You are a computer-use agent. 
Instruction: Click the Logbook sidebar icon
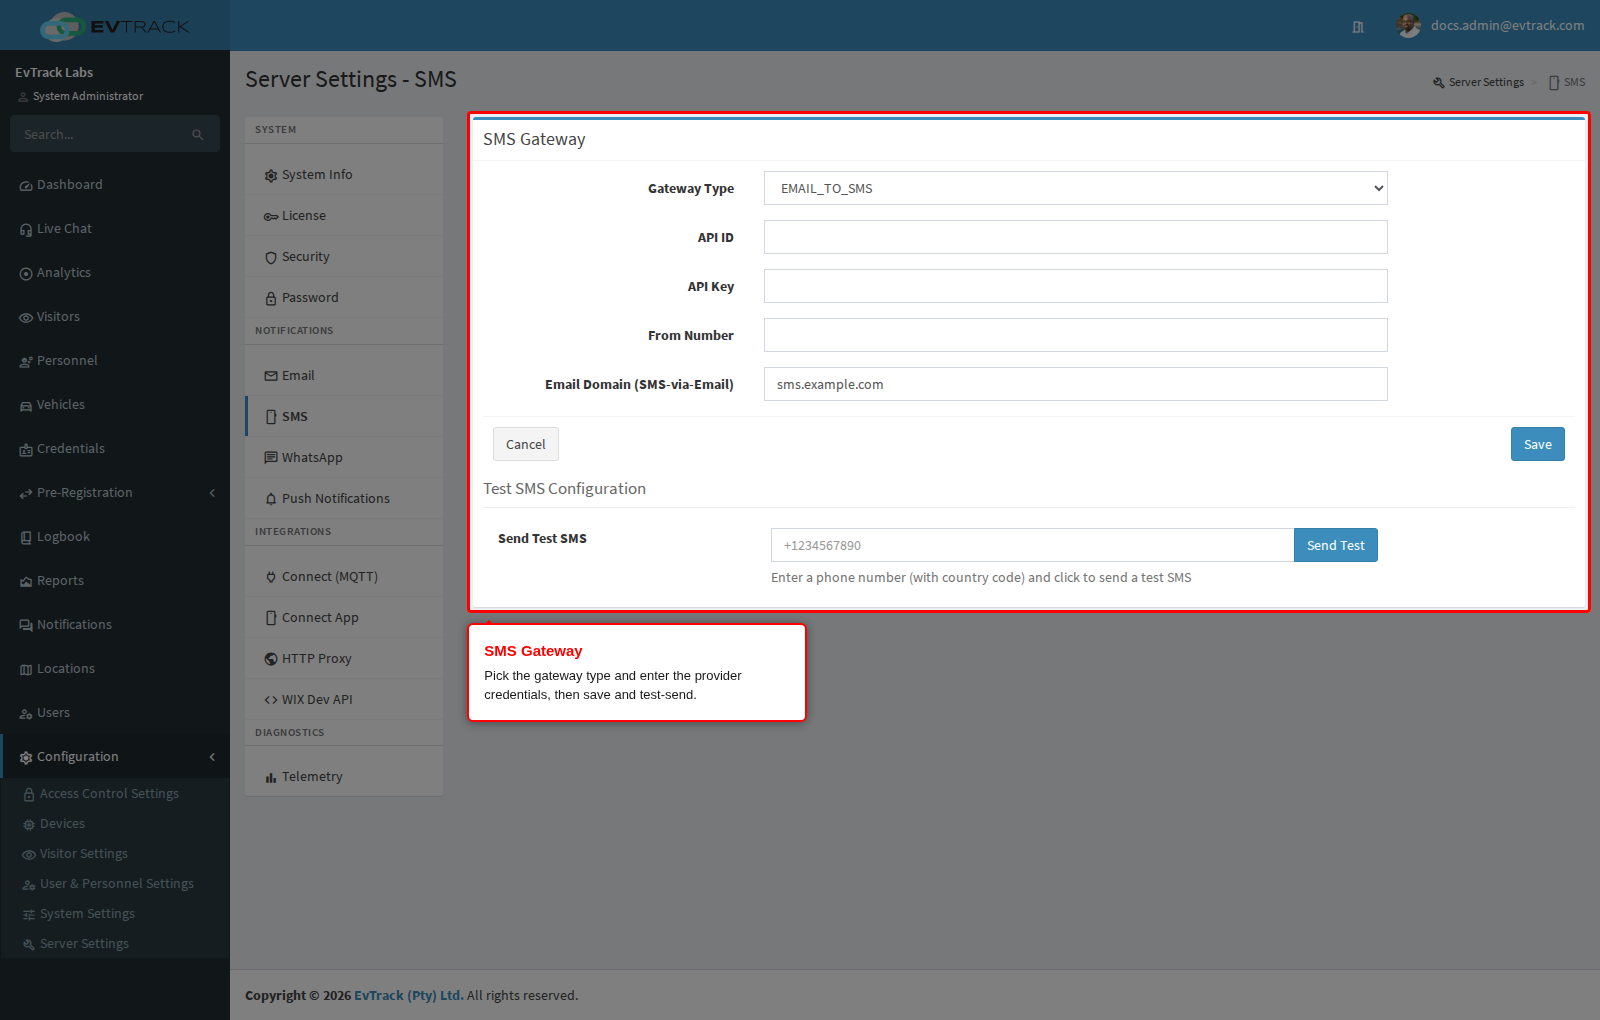[26, 538]
